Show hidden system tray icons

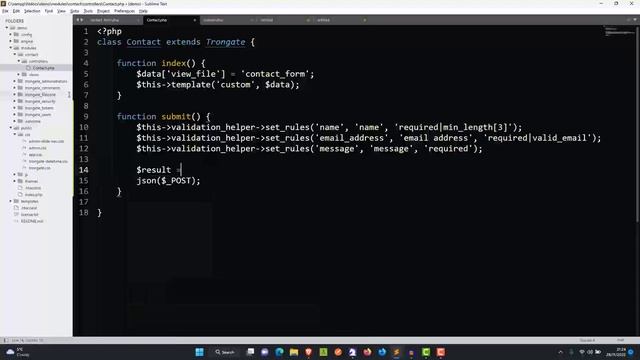[x=560, y=352]
